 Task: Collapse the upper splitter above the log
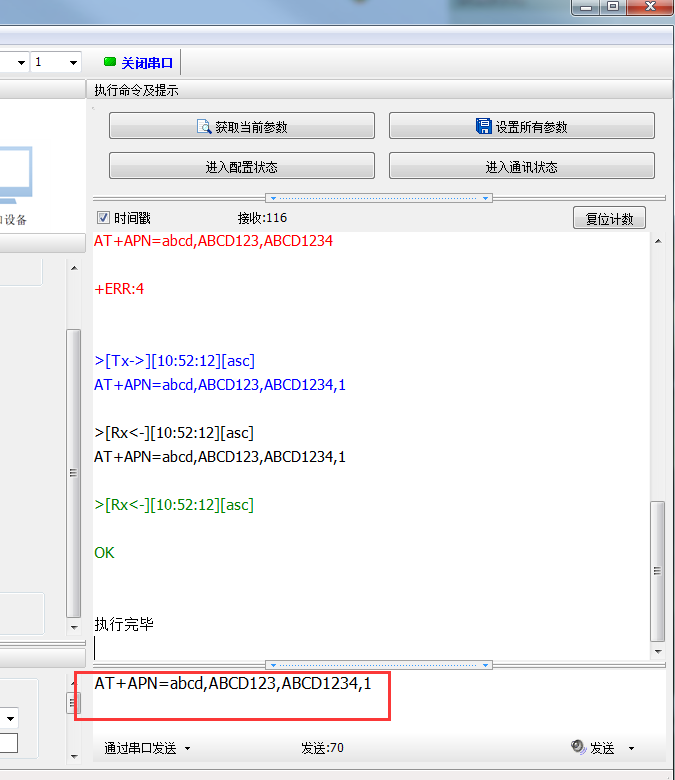pos(379,198)
